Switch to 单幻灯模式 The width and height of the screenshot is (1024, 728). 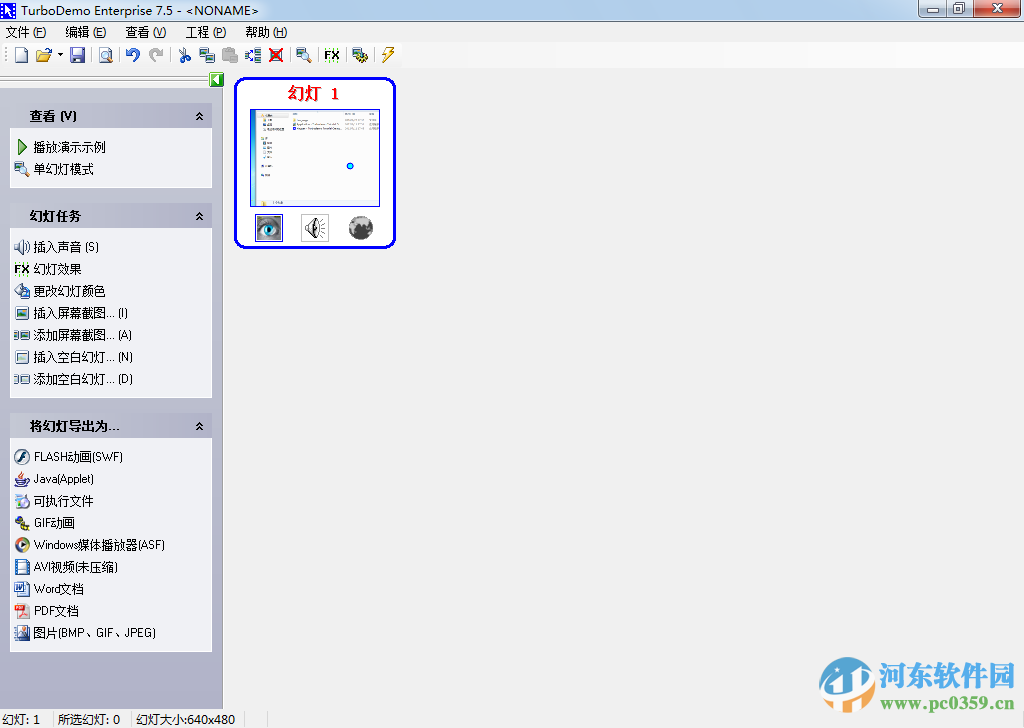[x=54, y=169]
